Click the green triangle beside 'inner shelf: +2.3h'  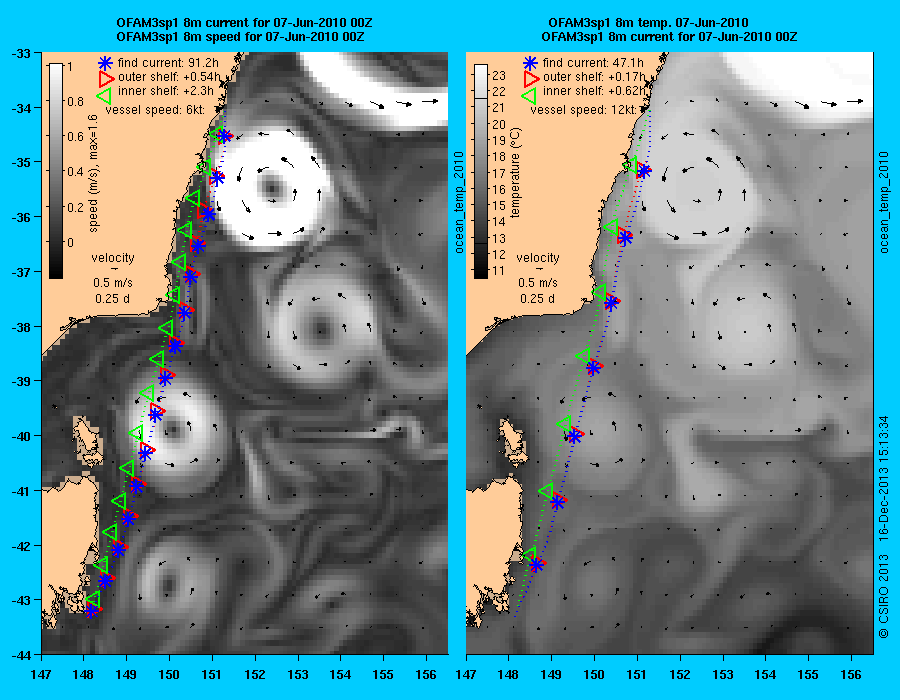click(x=104, y=95)
